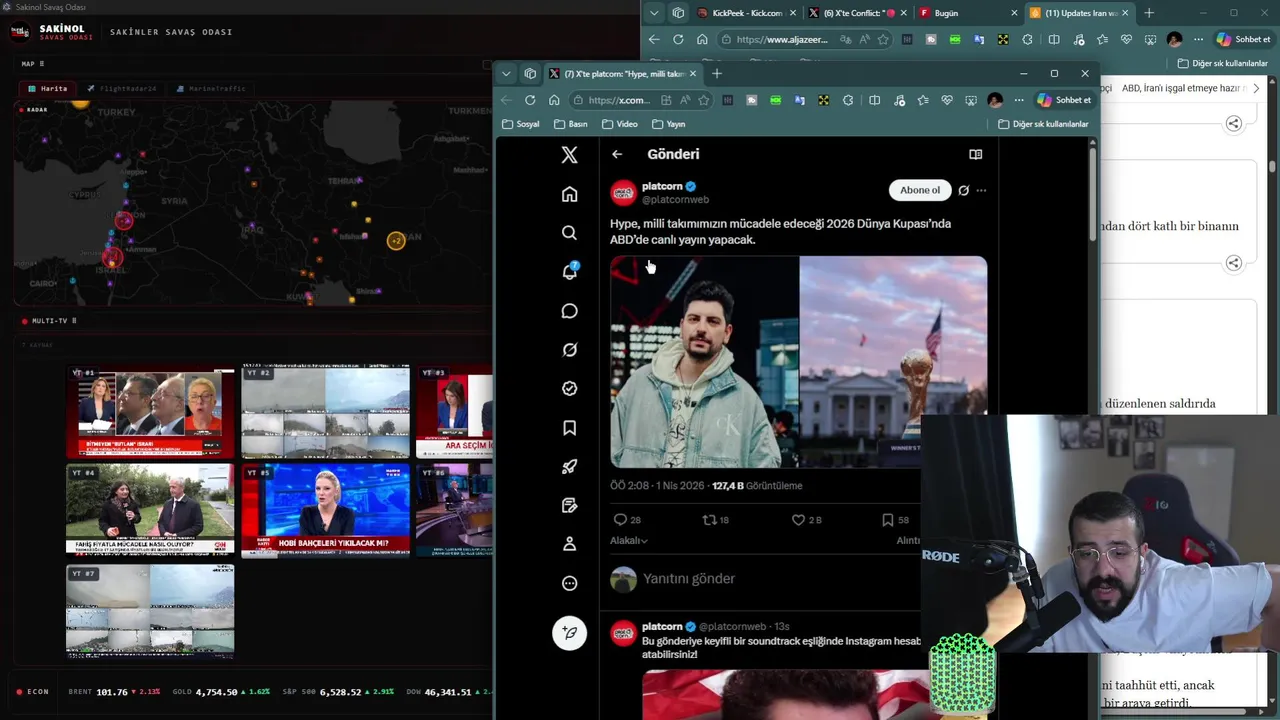
Task: Click the X logo in sidebar
Action: pyautogui.click(x=569, y=155)
